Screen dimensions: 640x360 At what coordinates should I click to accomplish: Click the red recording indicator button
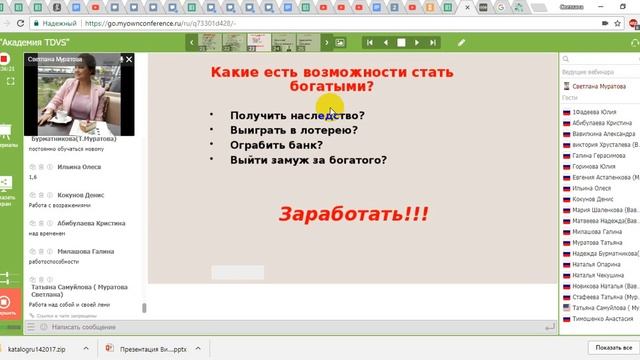pos(4,59)
